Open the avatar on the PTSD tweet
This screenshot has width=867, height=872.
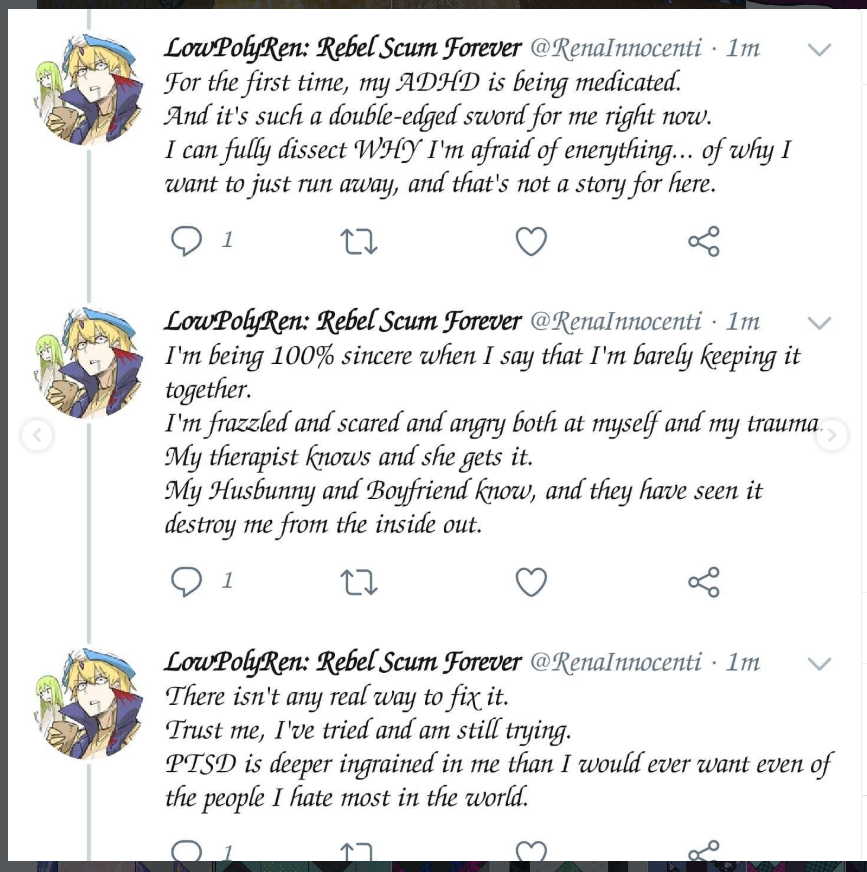[x=89, y=704]
